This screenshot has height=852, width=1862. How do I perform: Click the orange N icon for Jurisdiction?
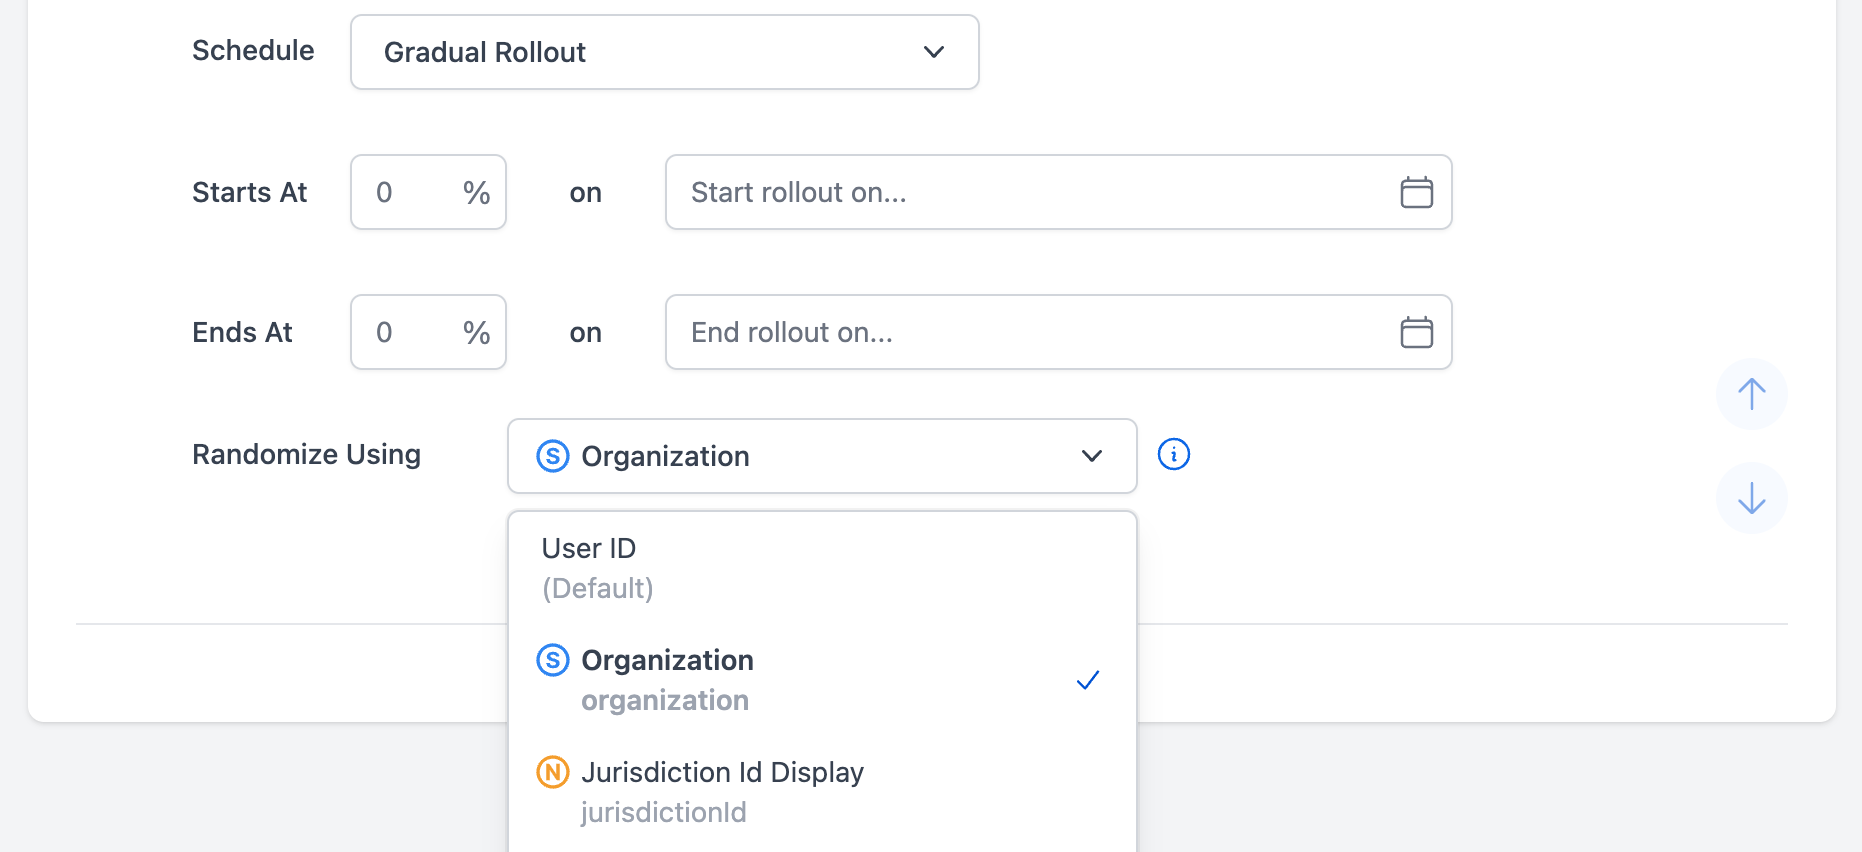tap(553, 772)
